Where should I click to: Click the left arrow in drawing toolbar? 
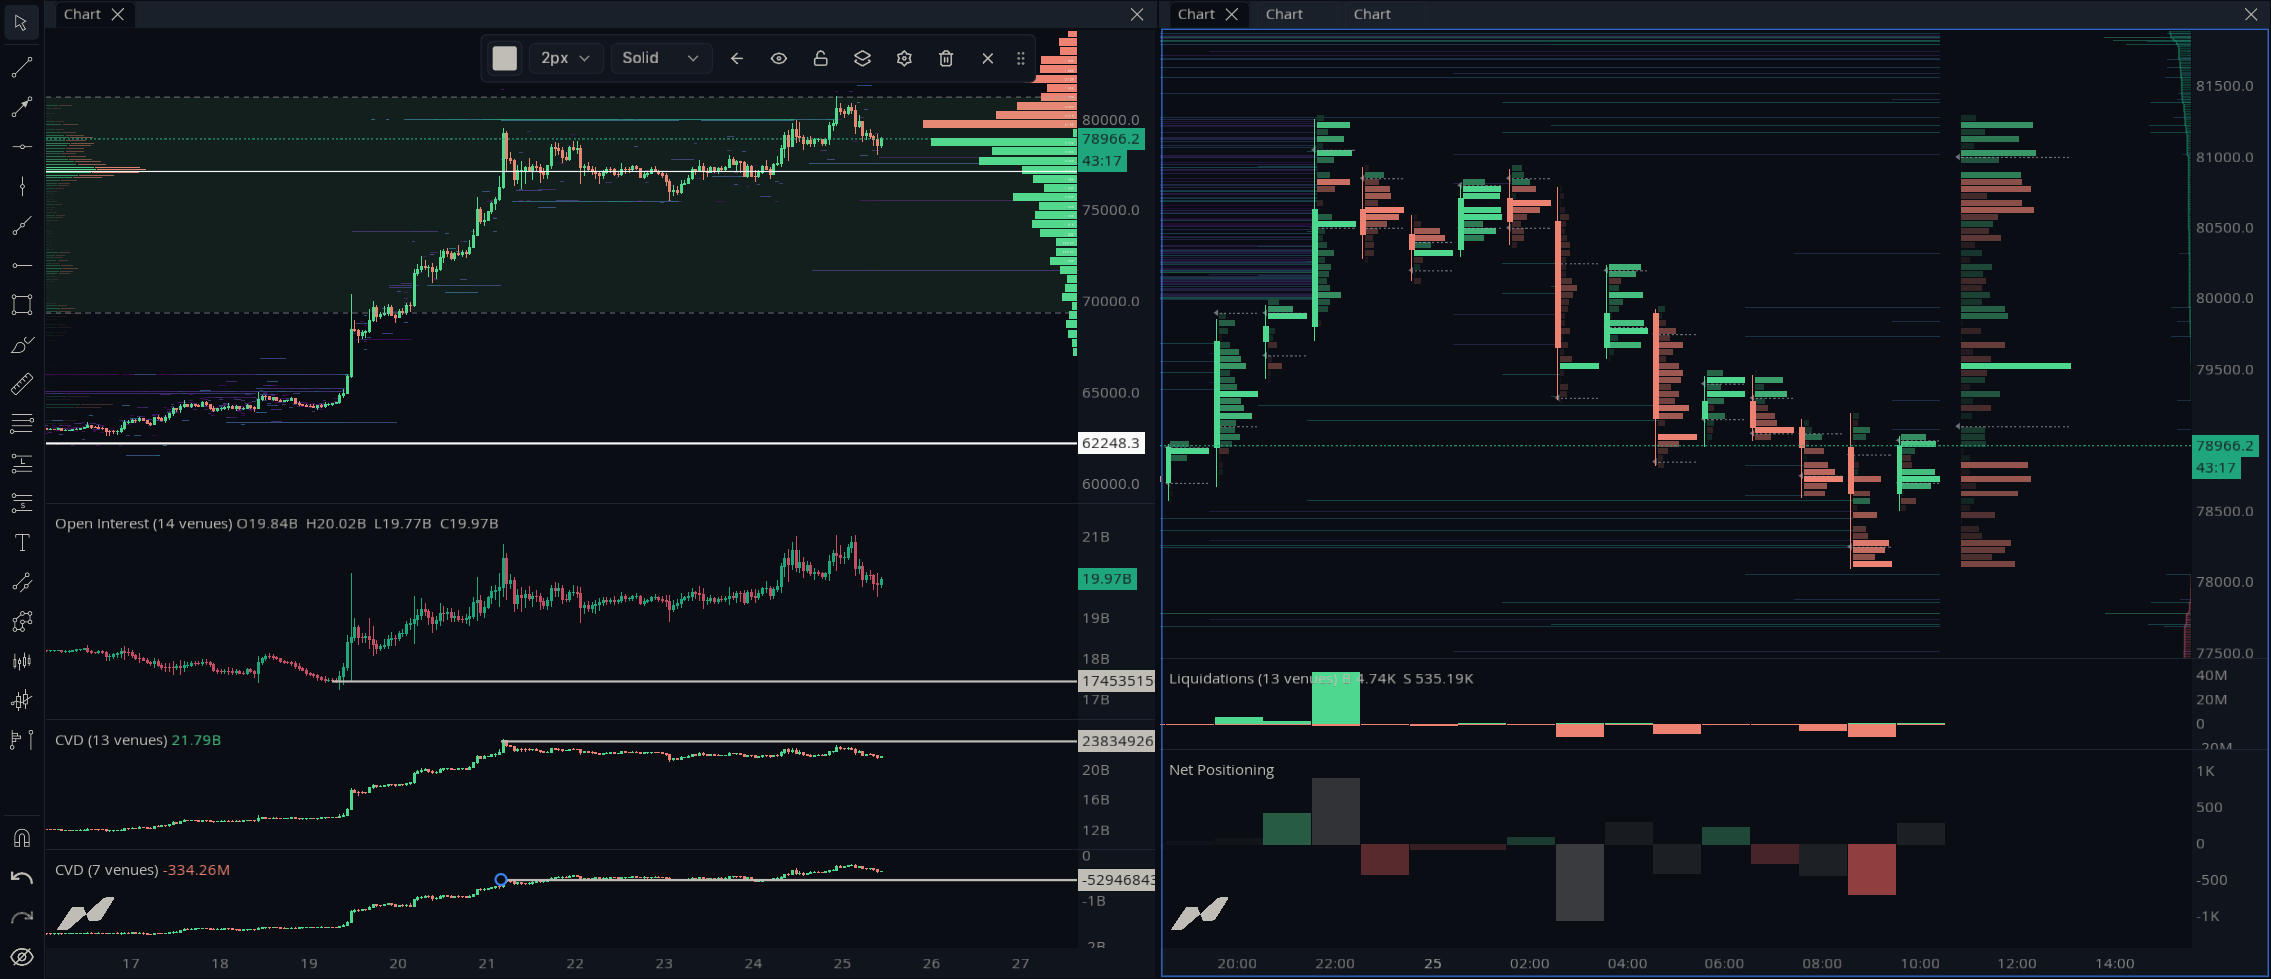(x=737, y=58)
